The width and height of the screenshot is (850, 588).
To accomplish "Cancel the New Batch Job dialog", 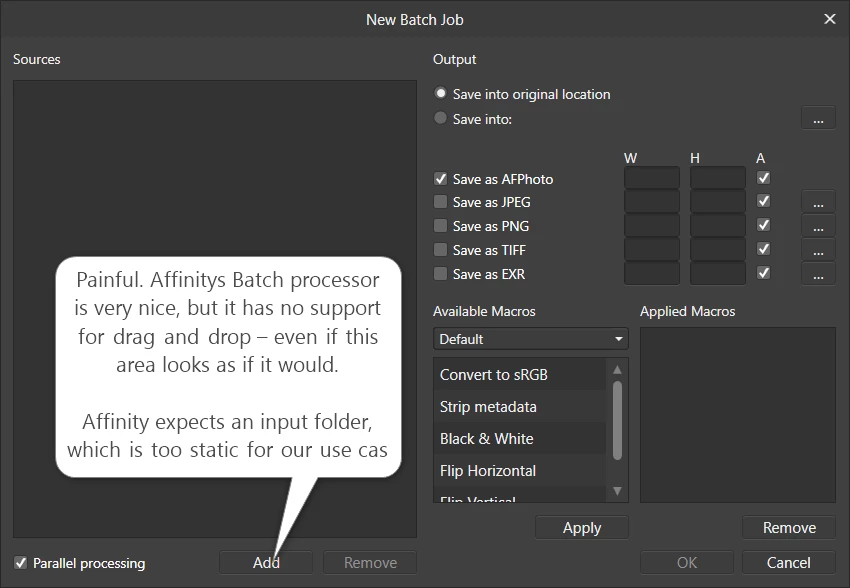I will (x=789, y=563).
